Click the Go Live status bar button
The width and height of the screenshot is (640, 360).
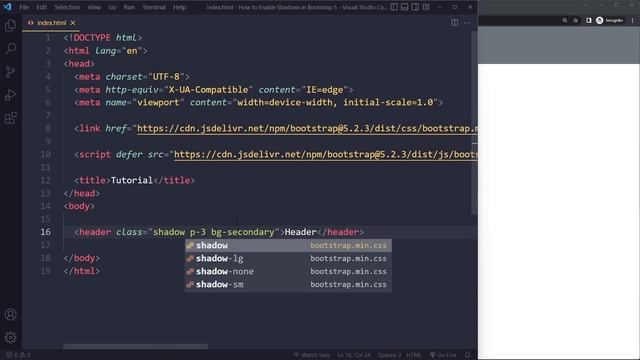[x=443, y=355]
